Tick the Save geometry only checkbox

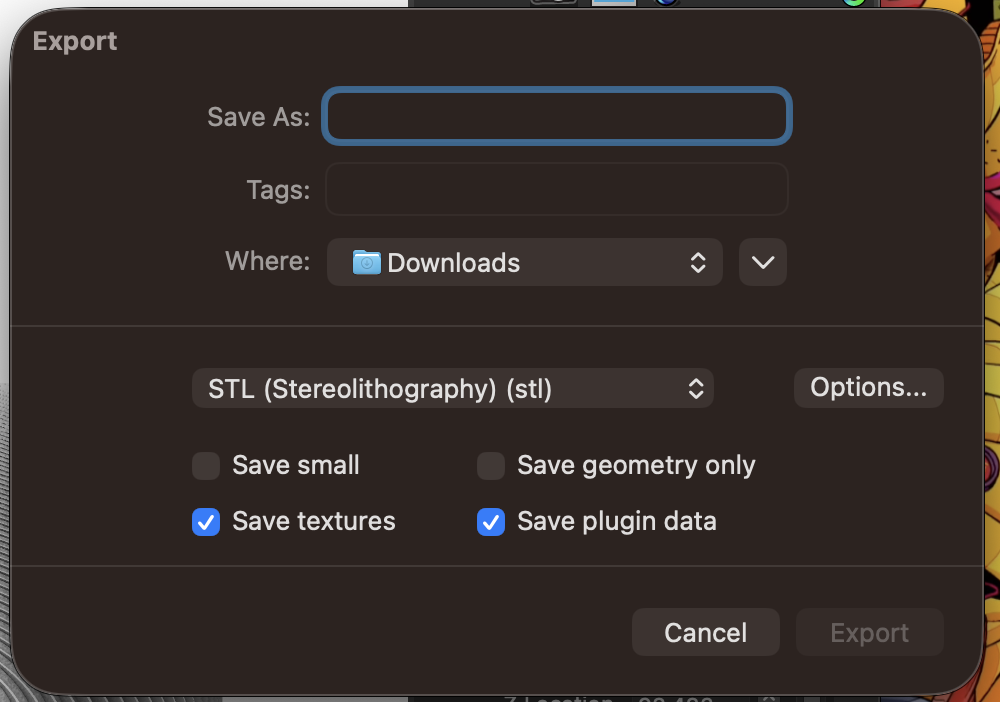tap(491, 466)
